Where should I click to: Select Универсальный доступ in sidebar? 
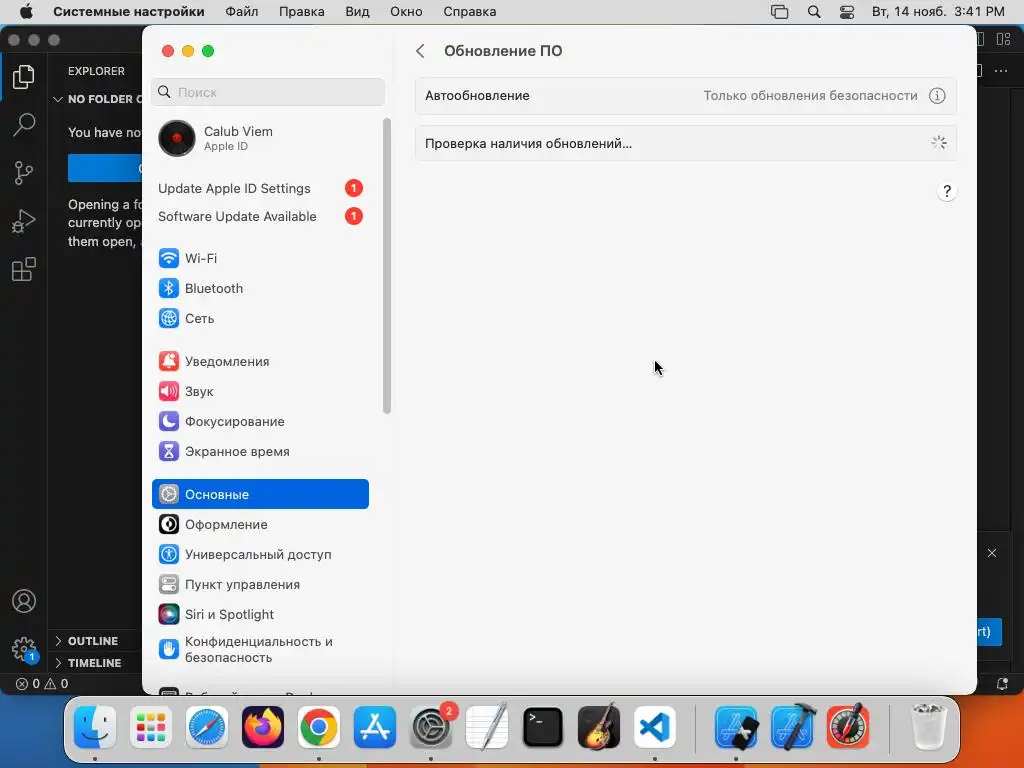coord(260,554)
